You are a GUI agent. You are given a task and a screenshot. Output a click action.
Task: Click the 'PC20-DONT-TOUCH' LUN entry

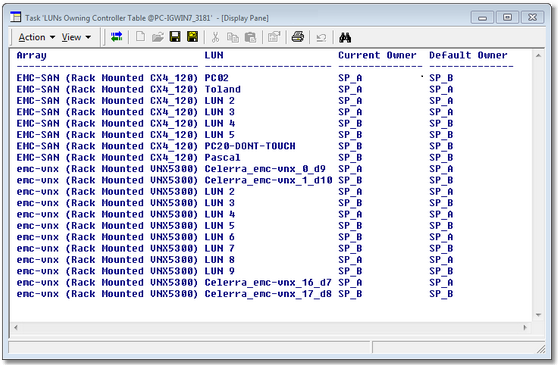(250, 146)
